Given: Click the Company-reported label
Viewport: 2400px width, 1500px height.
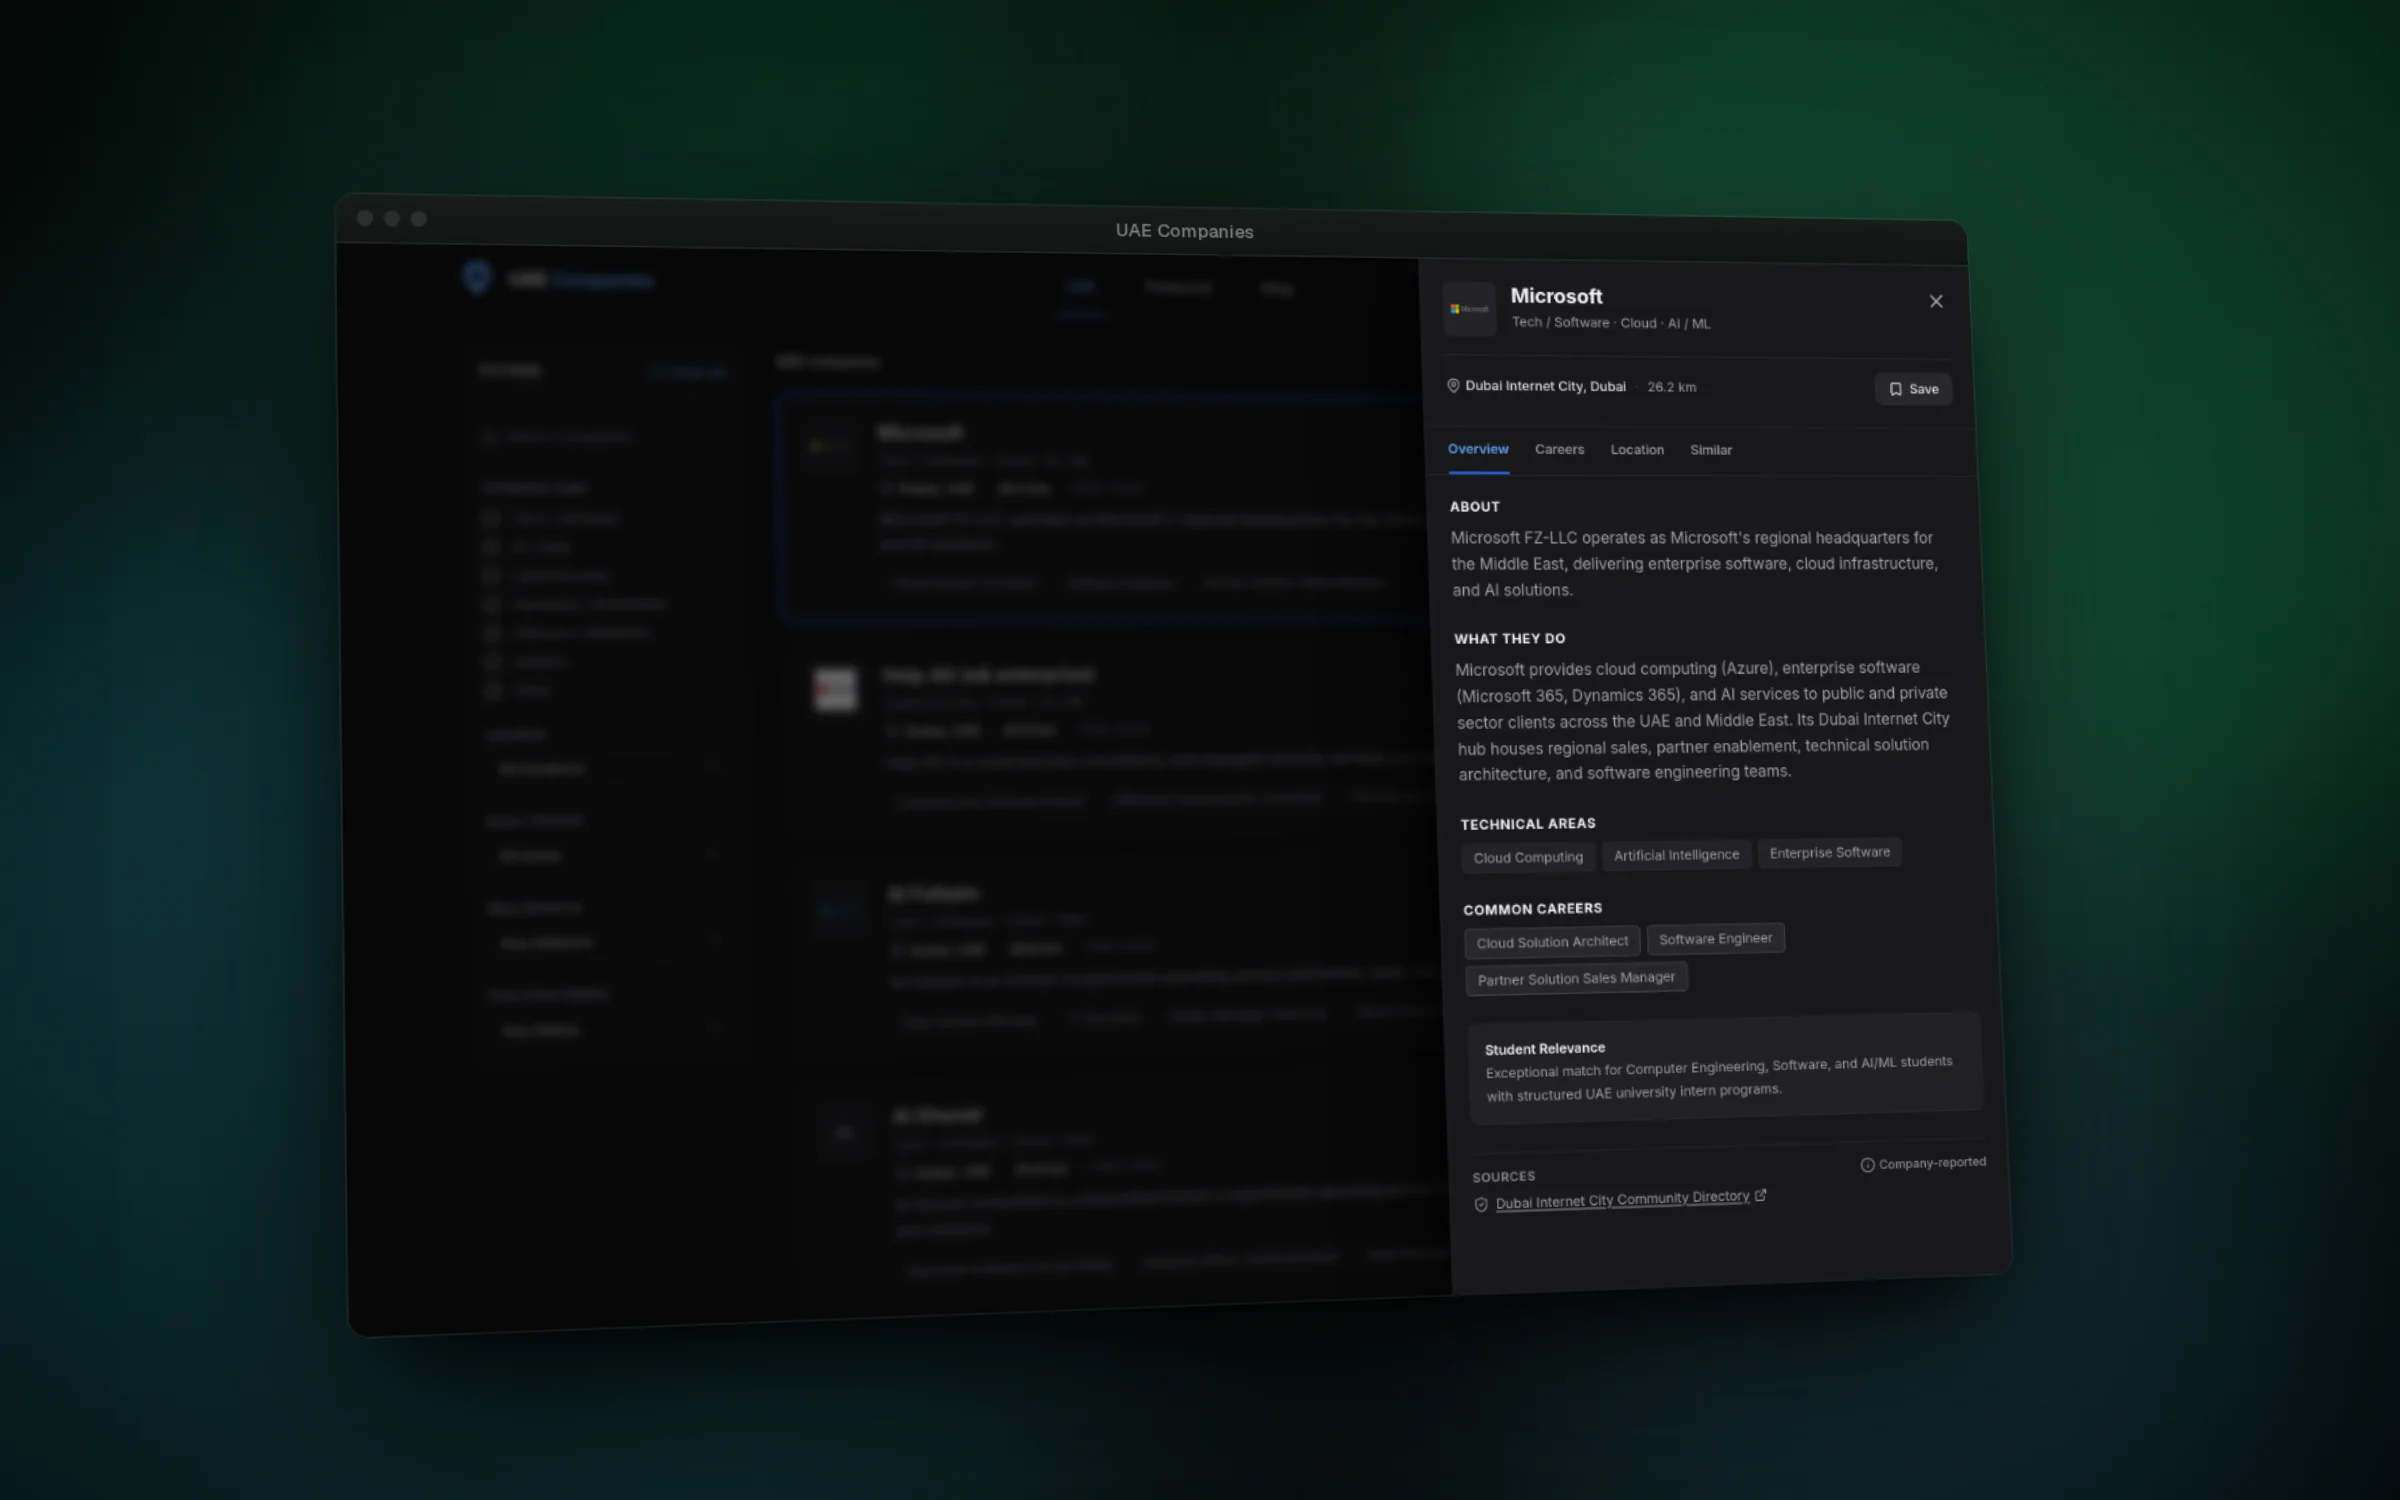Looking at the screenshot, I should click(1932, 1163).
